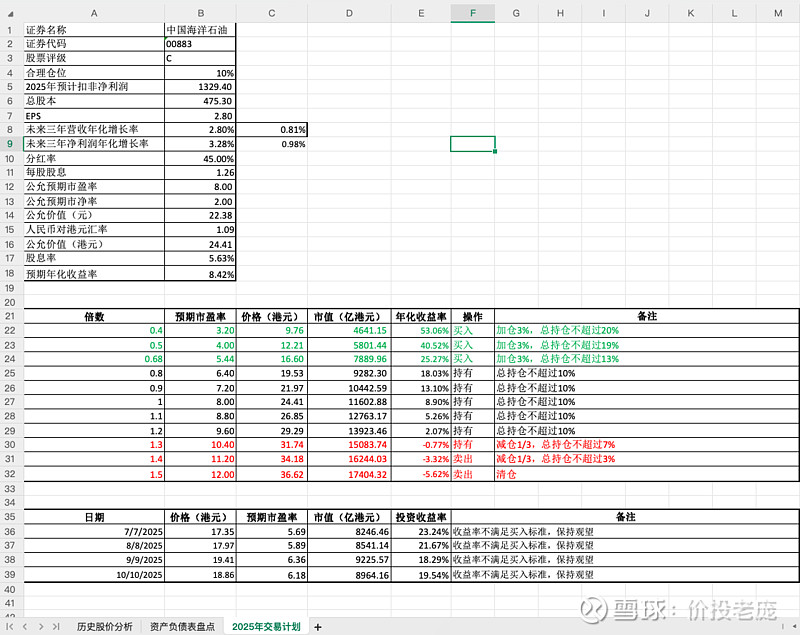Select column B header
The image size is (800, 635).
coord(201,13)
